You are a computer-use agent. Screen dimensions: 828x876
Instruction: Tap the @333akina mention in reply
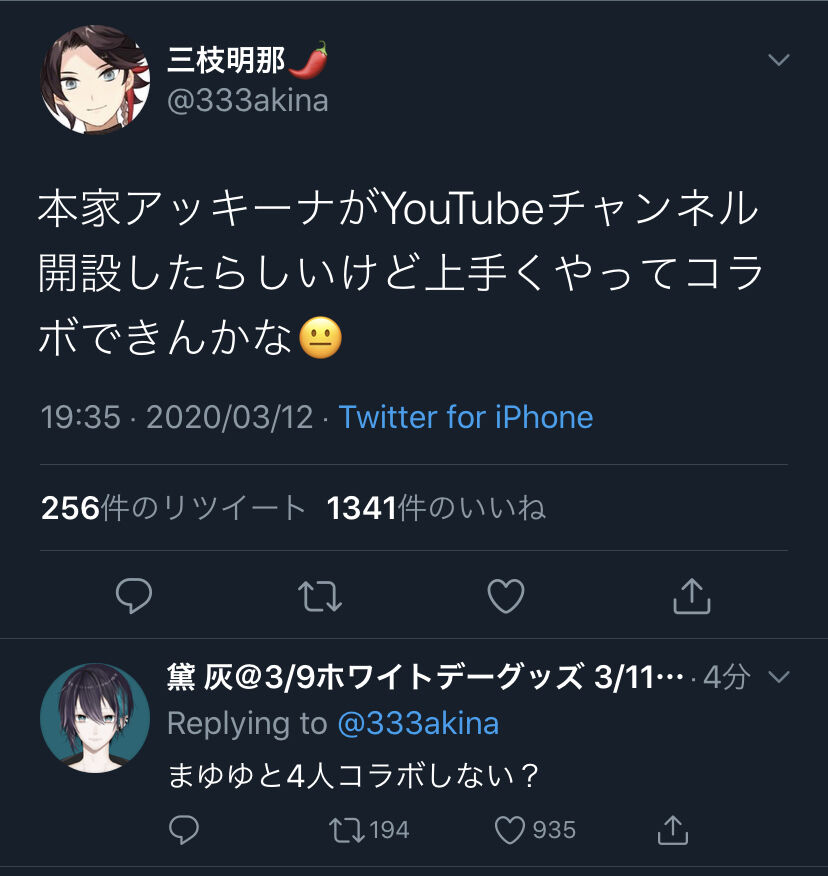tap(418, 723)
